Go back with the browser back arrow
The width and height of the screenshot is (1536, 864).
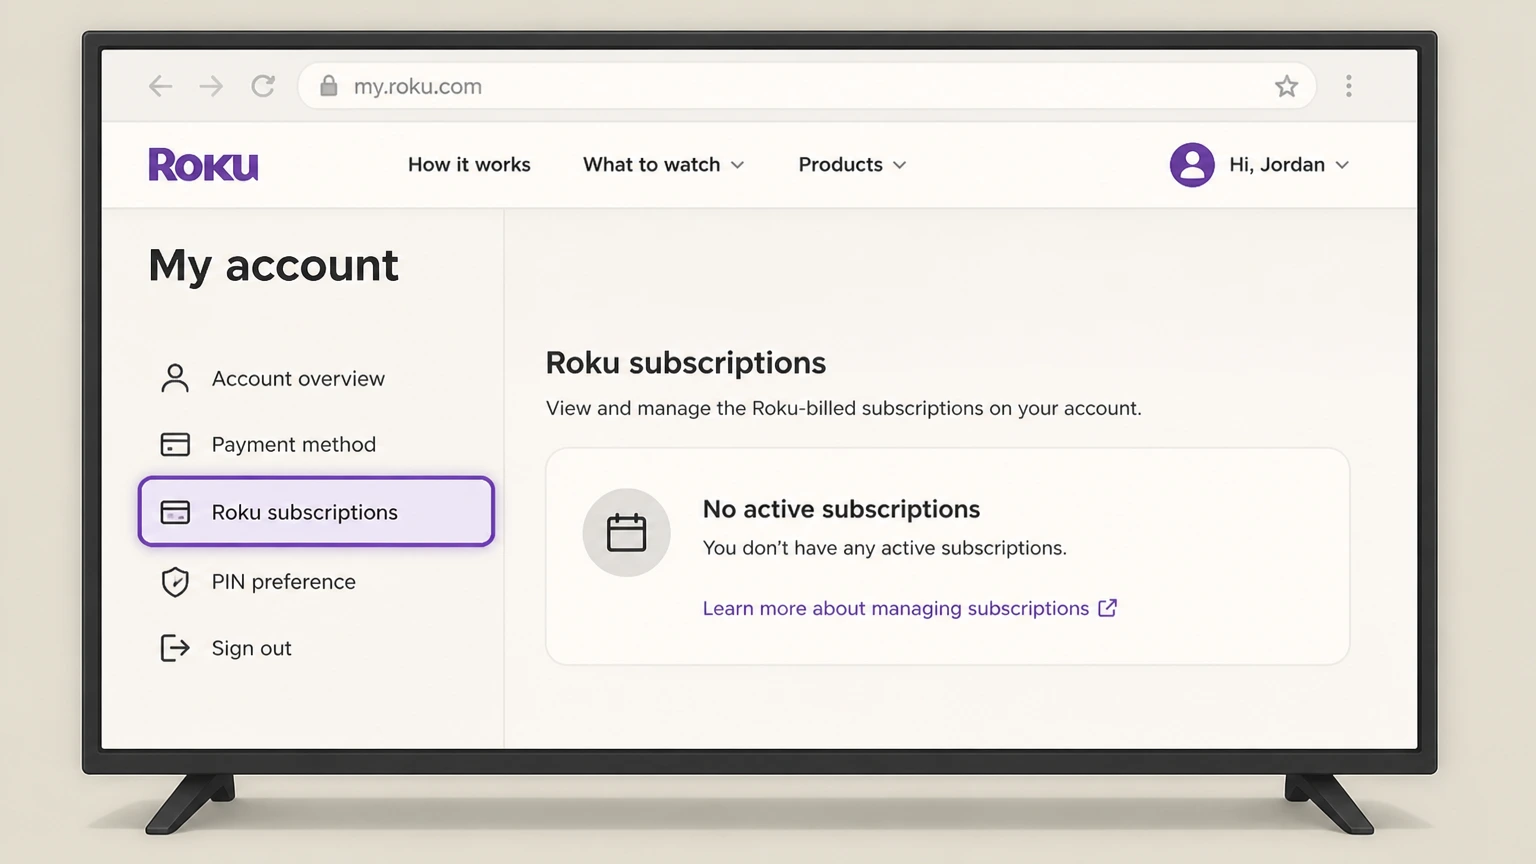(x=160, y=86)
